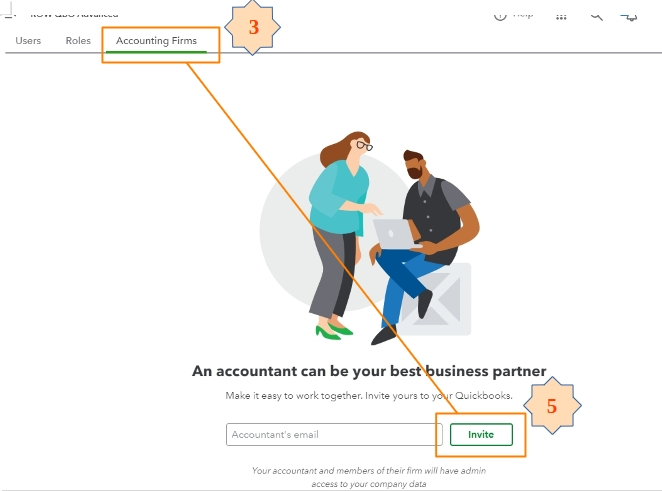Click the green Invite button

click(481, 434)
